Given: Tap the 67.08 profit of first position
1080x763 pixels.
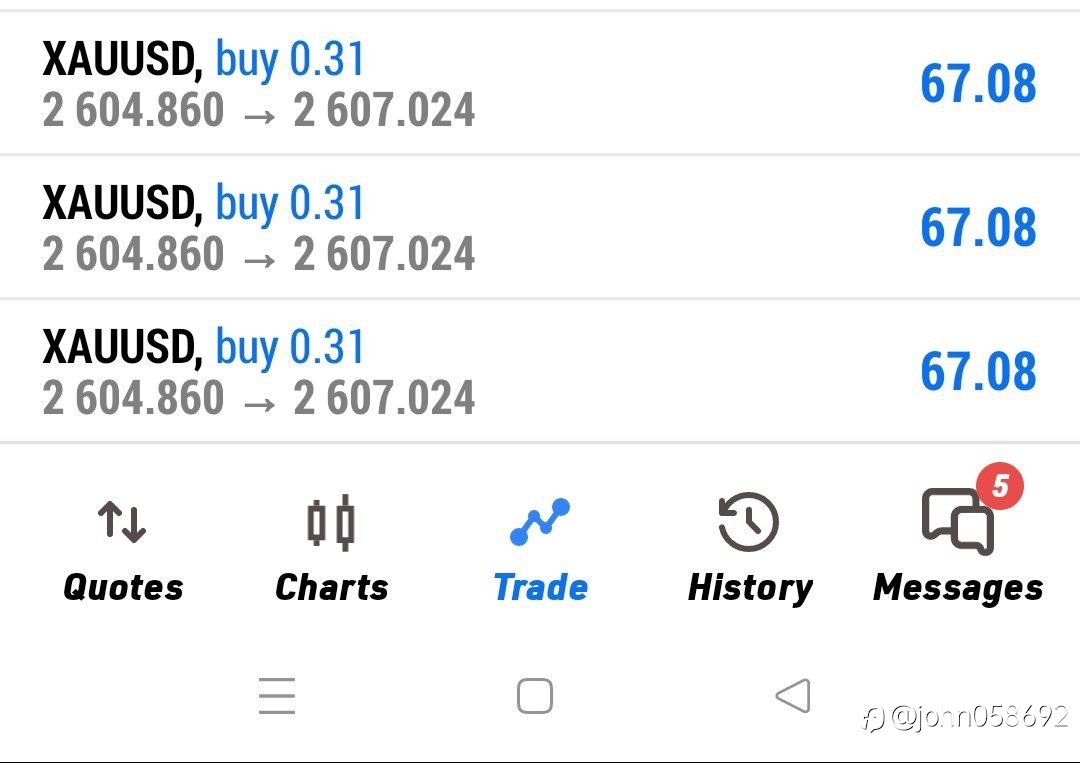Looking at the screenshot, I should 978,83.
